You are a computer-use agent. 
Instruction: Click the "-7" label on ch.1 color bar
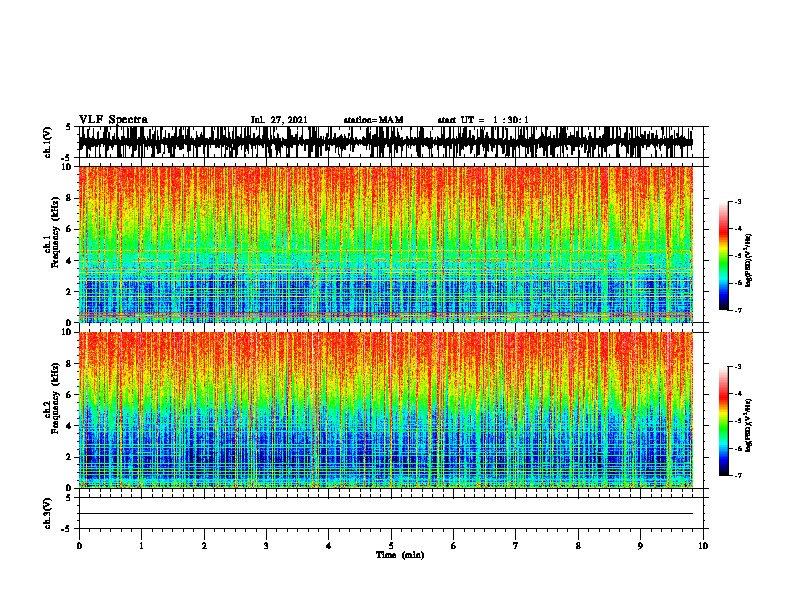[738, 310]
